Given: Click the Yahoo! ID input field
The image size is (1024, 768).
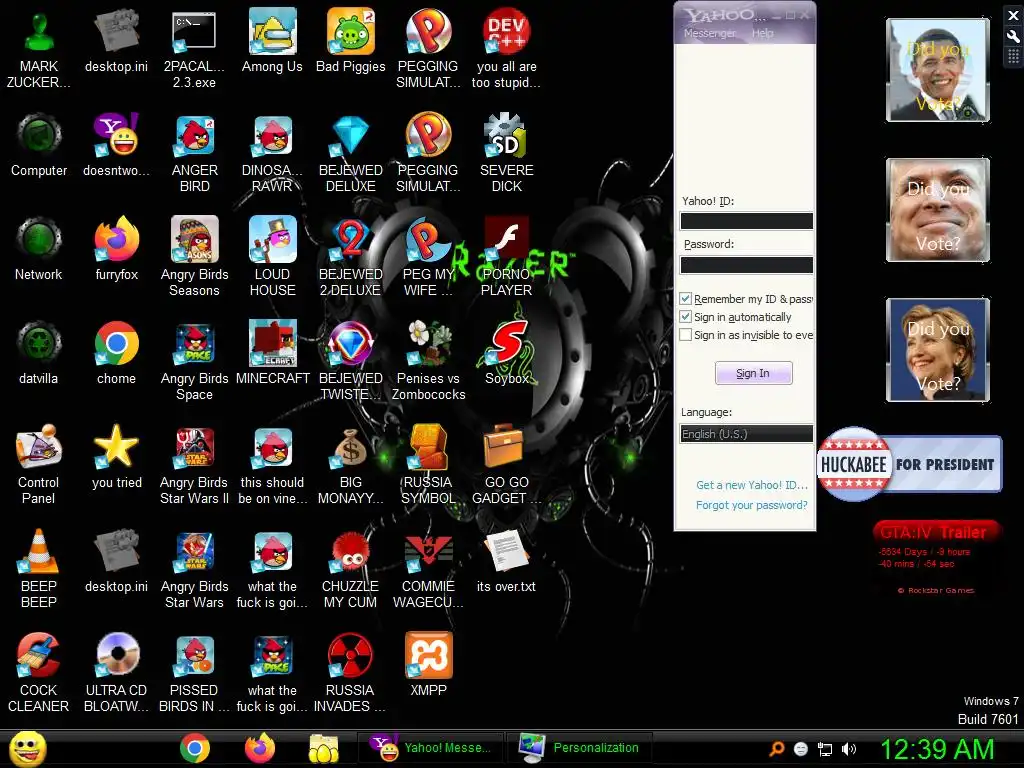Looking at the screenshot, I should 746,221.
